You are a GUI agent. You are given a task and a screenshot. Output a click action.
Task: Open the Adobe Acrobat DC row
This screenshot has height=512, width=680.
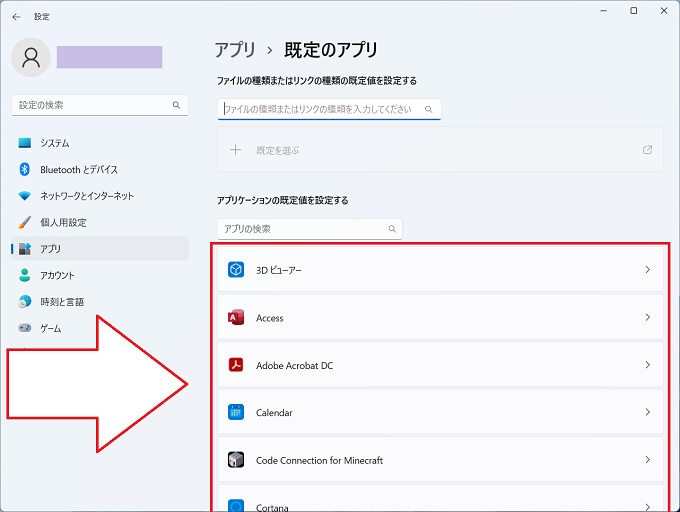(440, 365)
